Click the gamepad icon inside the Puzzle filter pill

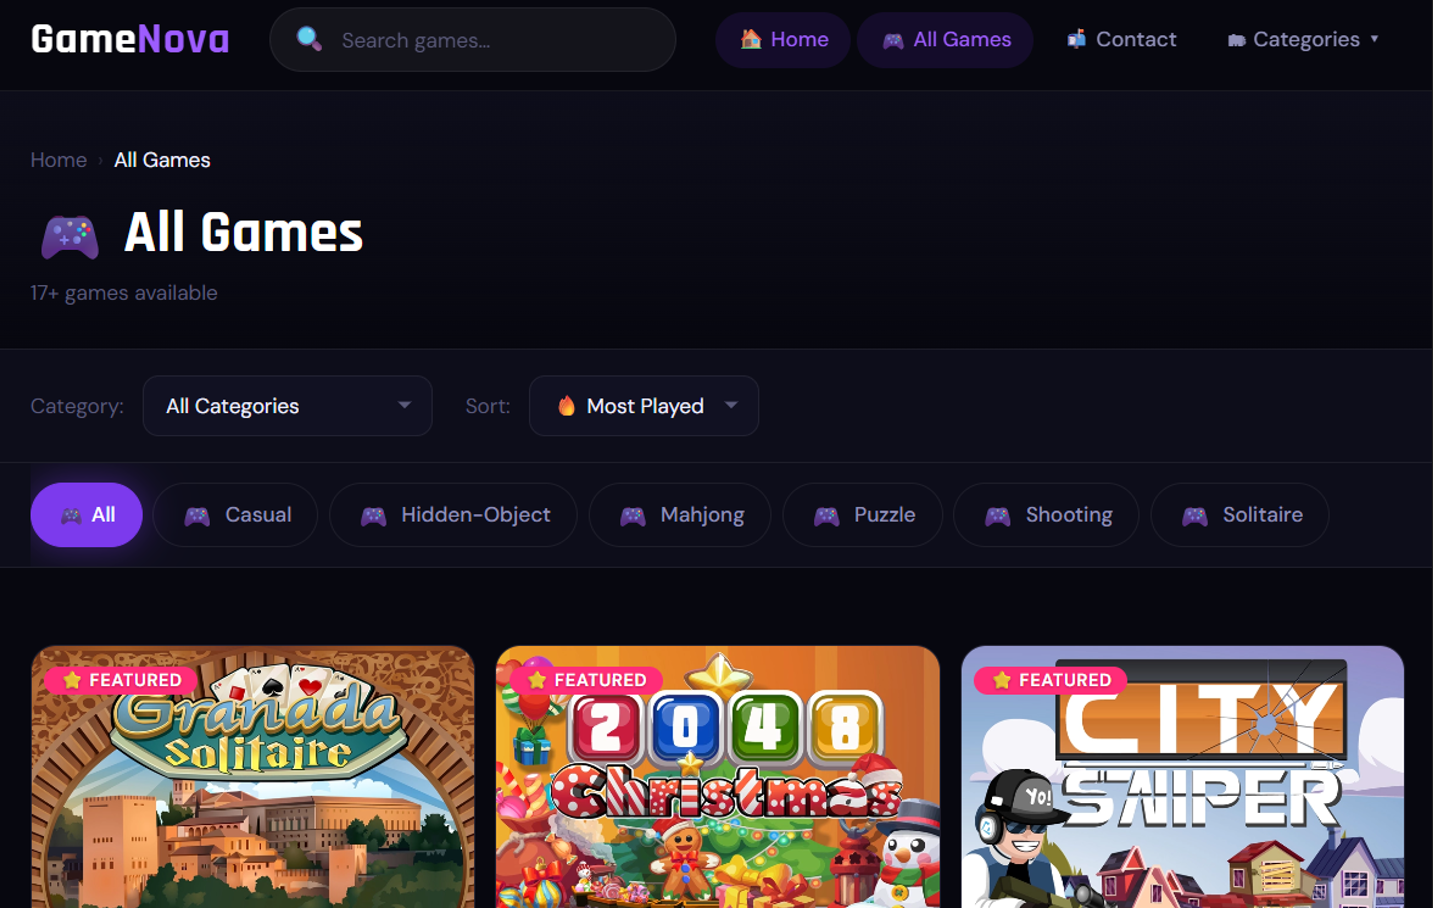(x=828, y=515)
